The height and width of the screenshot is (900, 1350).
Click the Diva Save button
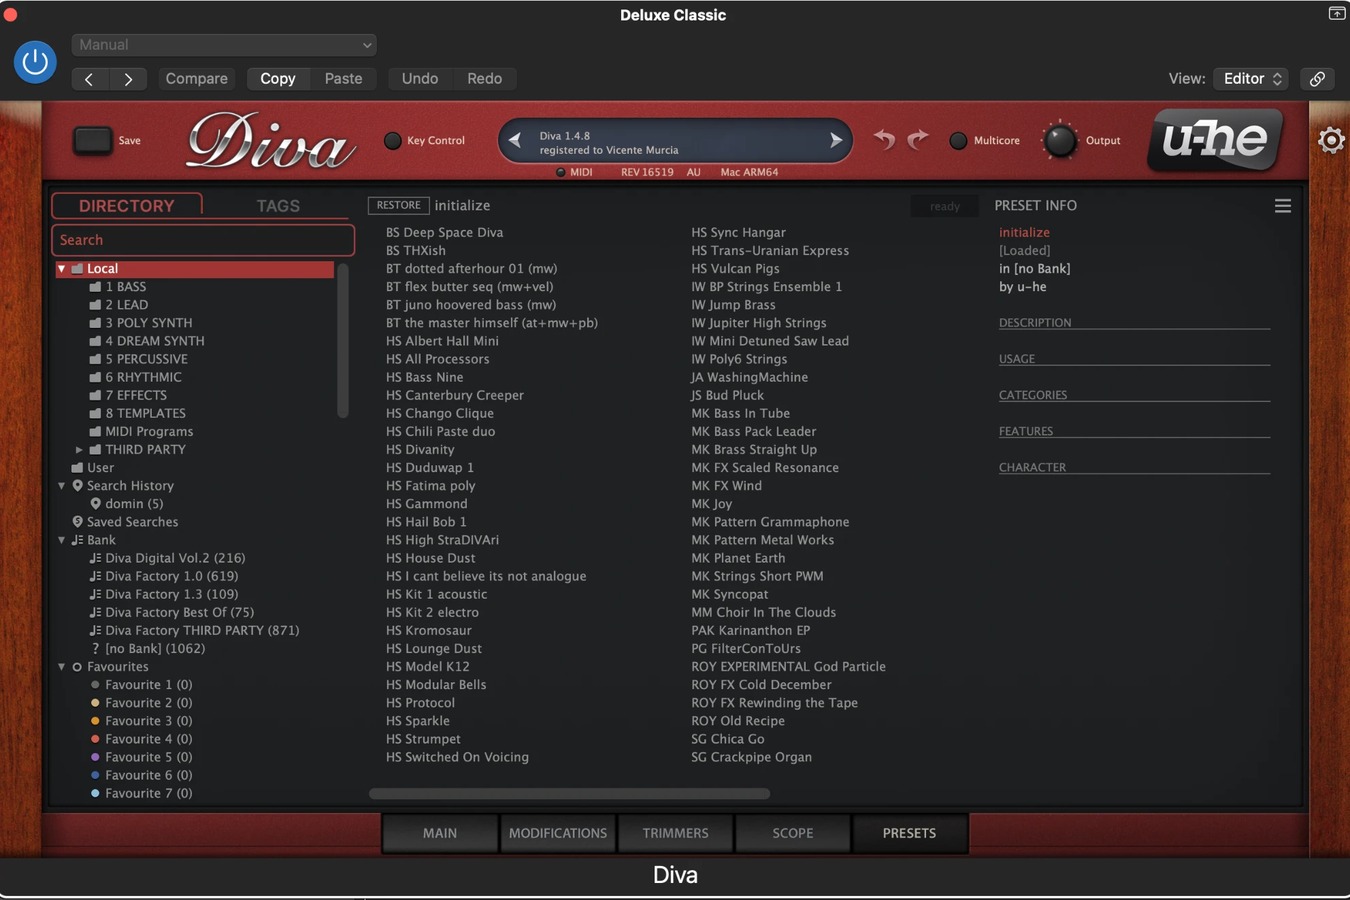pos(93,140)
